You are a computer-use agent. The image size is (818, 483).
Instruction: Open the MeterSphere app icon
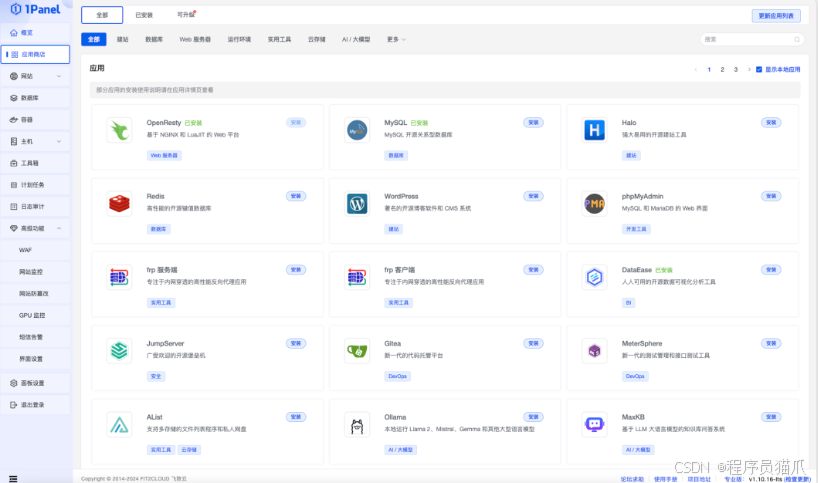tap(594, 351)
